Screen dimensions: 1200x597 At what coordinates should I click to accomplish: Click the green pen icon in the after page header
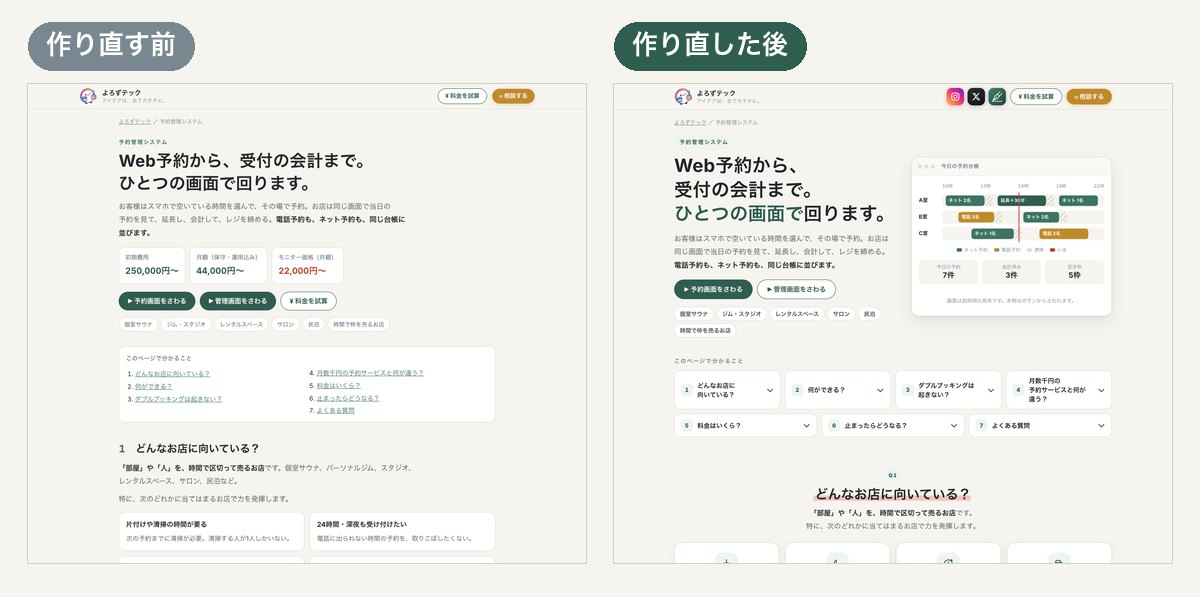(x=997, y=97)
